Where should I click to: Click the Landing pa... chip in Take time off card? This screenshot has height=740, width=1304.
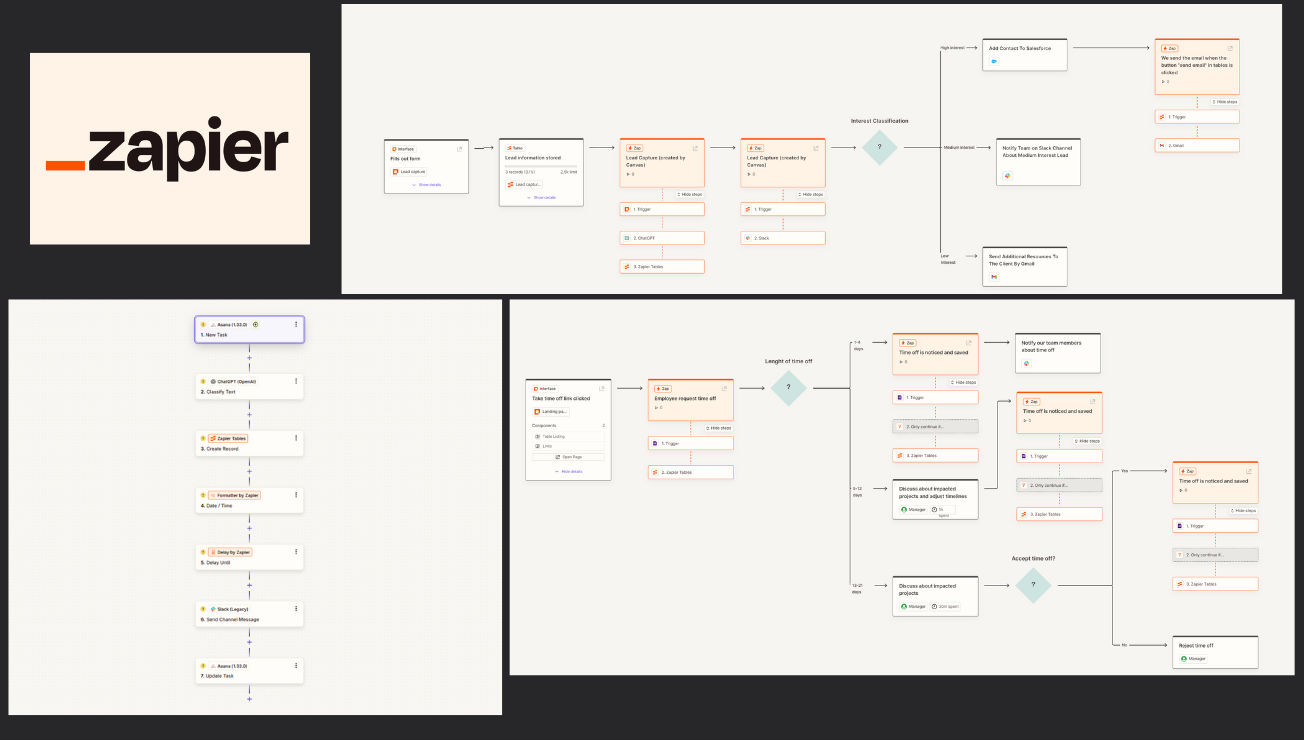tap(552, 411)
